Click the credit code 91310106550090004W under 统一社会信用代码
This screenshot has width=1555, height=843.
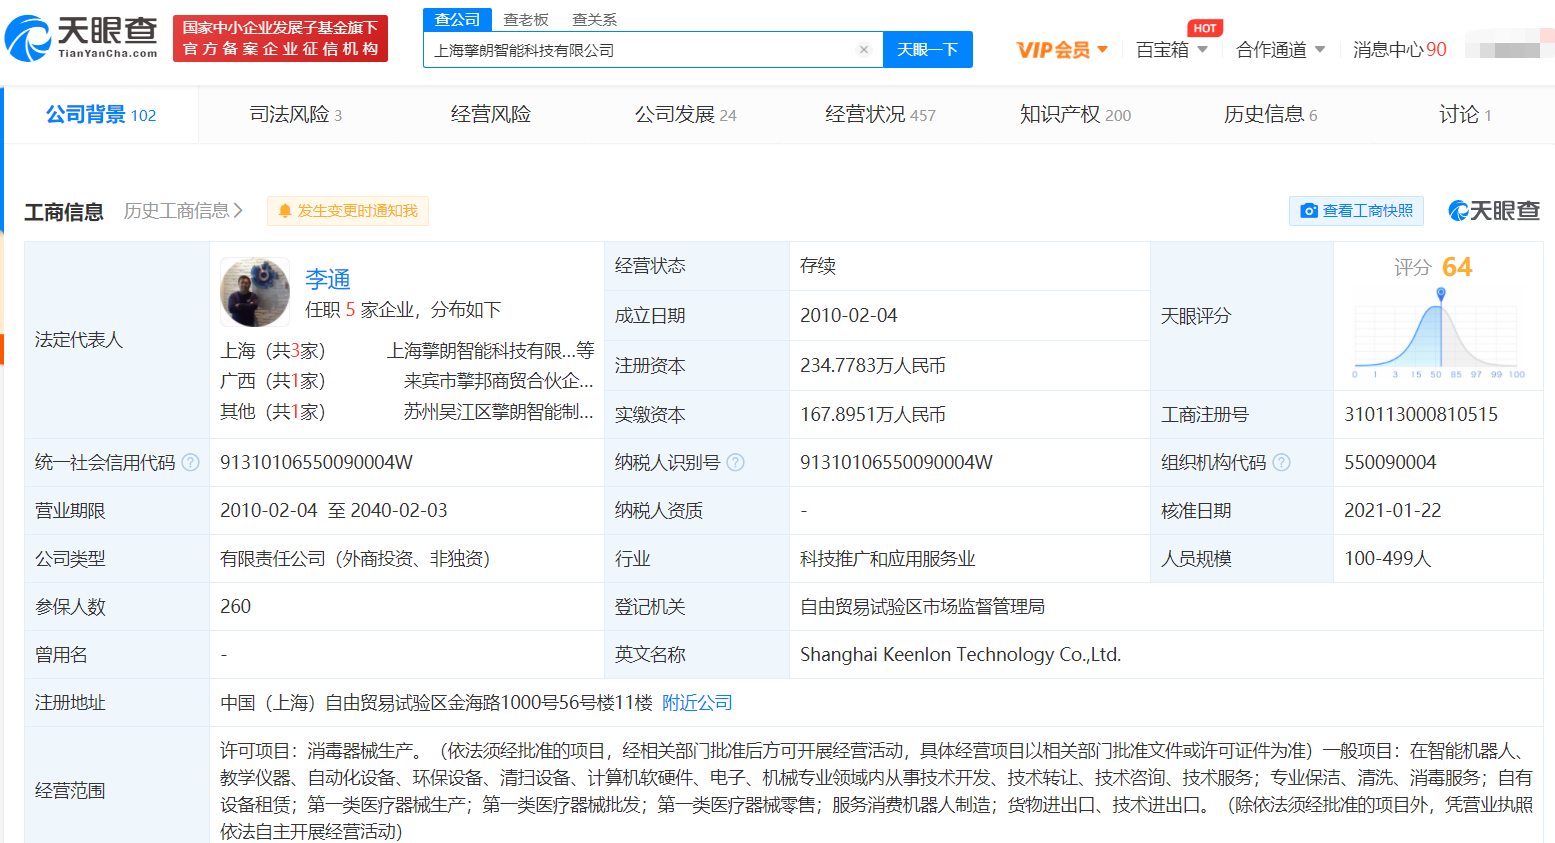(x=316, y=462)
